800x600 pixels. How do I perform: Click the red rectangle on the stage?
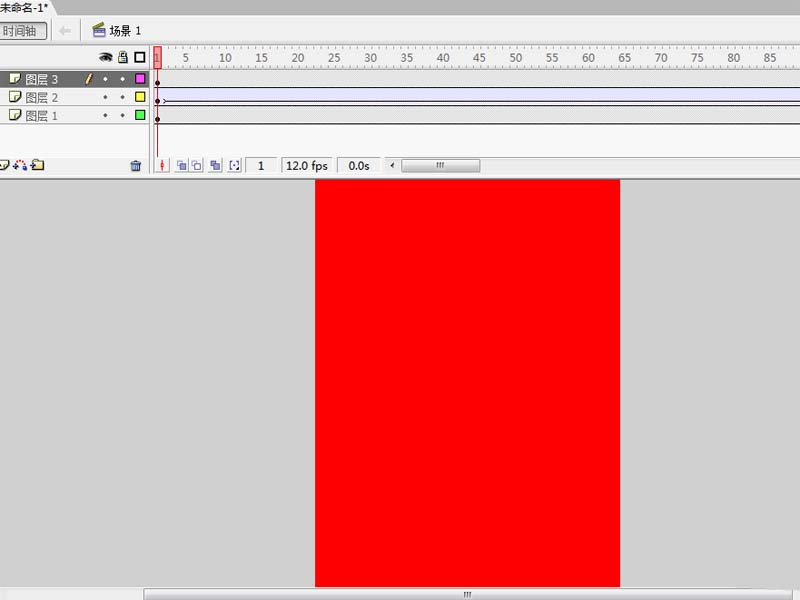click(467, 383)
